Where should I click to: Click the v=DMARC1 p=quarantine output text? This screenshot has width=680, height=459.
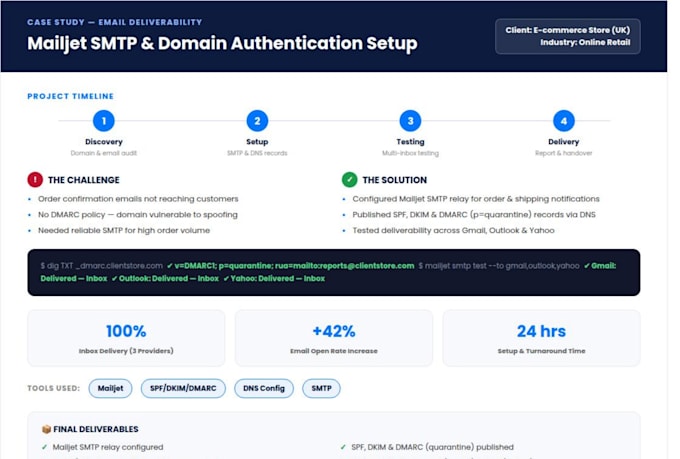[x=291, y=266]
